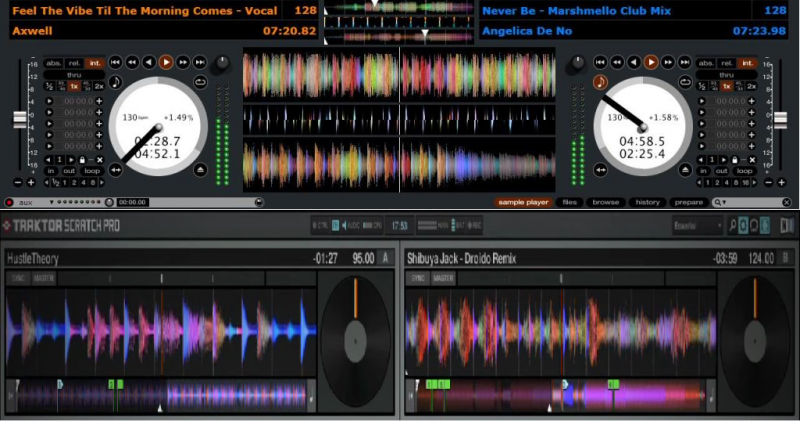
Task: Open the history tab
Action: coord(647,202)
